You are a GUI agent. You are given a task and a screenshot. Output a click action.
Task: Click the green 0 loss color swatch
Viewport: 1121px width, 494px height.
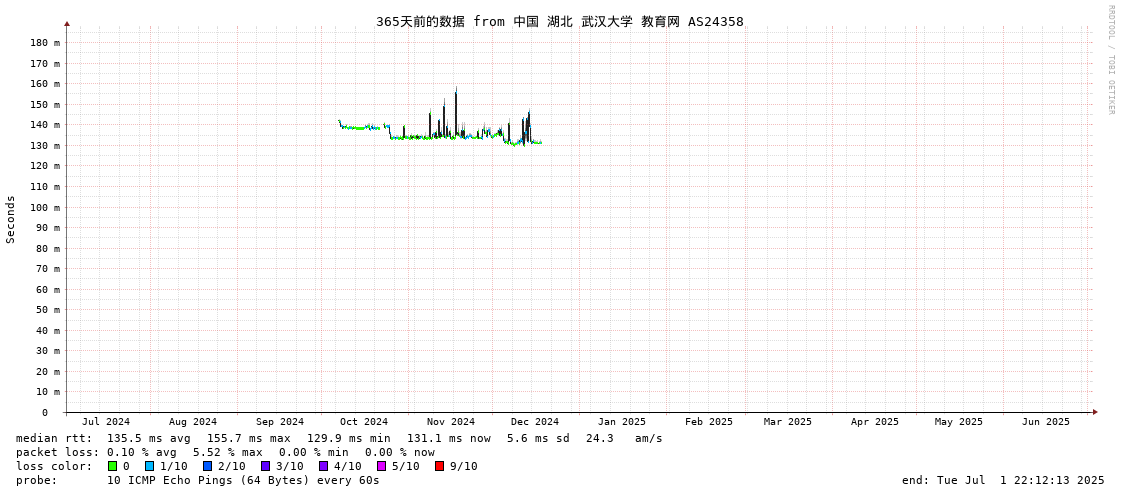point(112,466)
